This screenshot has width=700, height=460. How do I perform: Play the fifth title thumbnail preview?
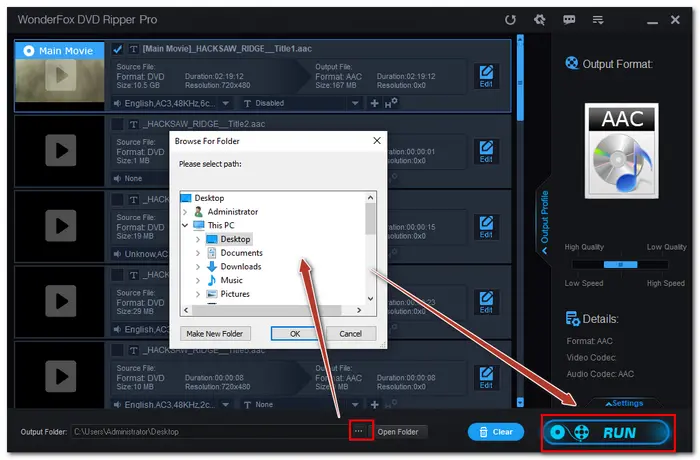(x=61, y=377)
